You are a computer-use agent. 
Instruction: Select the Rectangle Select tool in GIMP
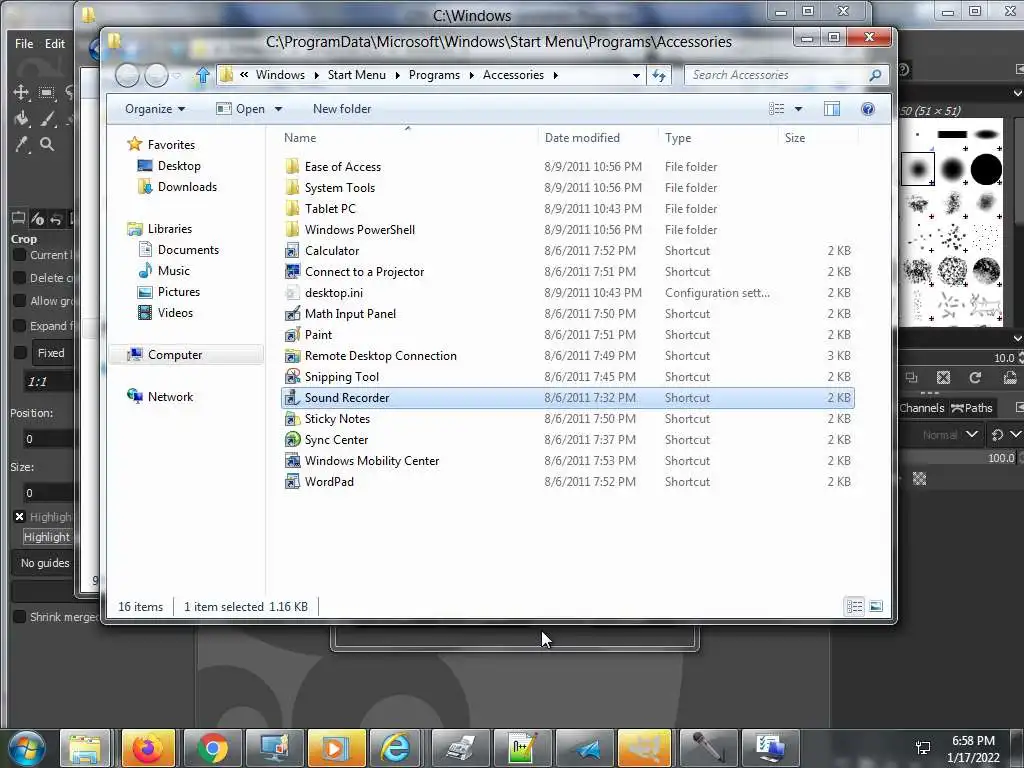coord(46,92)
